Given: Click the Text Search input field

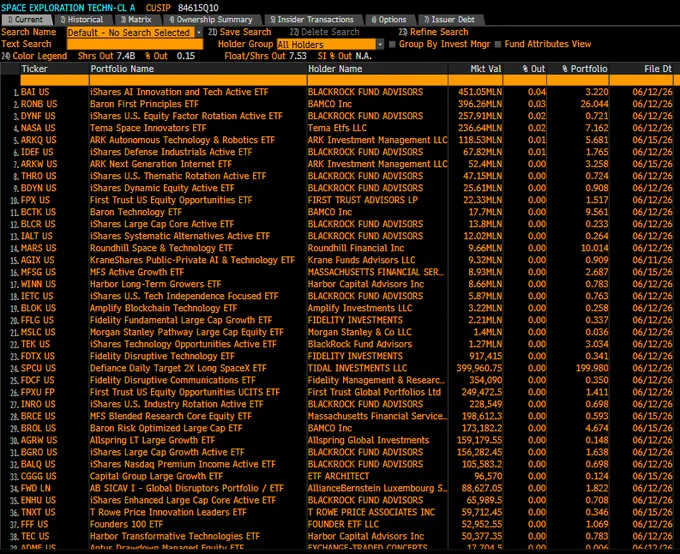Looking at the screenshot, I should 135,44.
